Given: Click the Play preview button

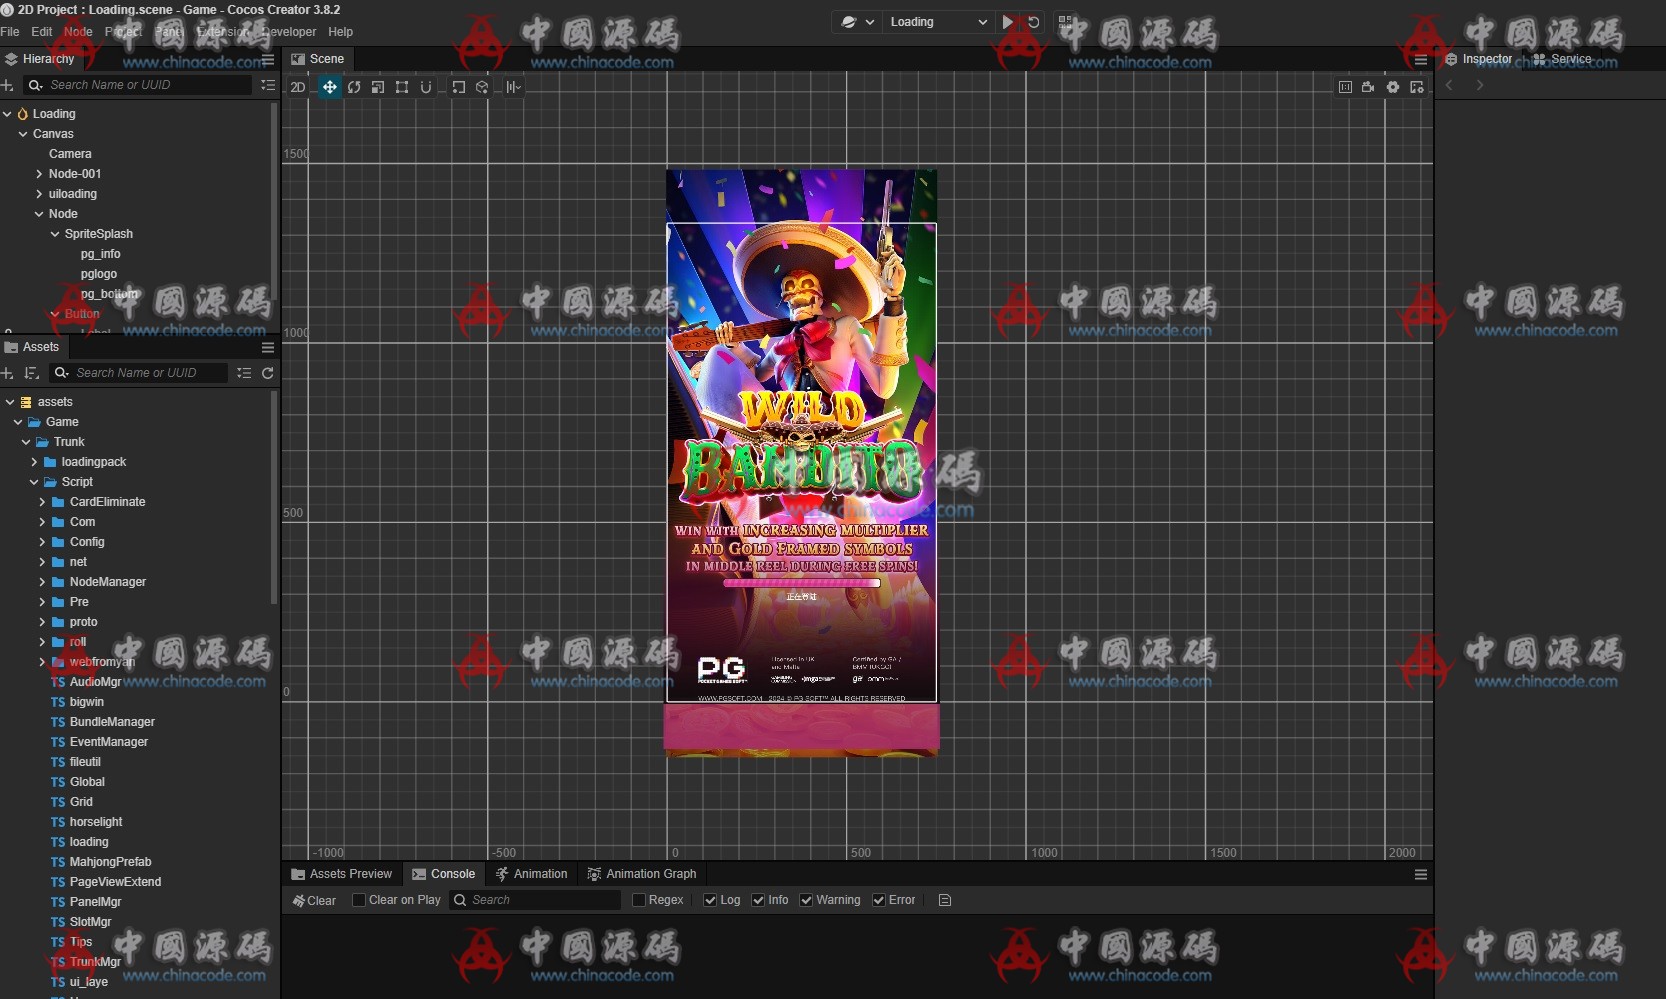Looking at the screenshot, I should point(1008,22).
